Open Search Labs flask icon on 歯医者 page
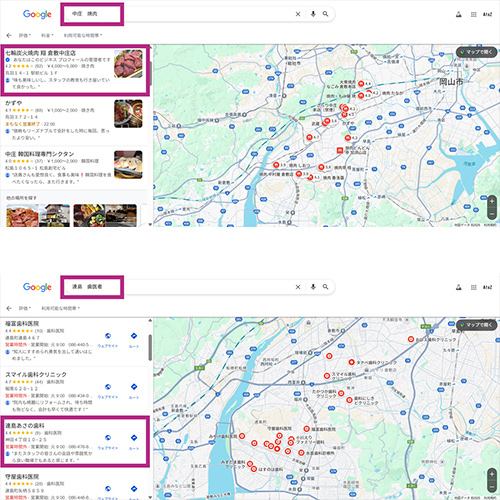 coord(459,287)
